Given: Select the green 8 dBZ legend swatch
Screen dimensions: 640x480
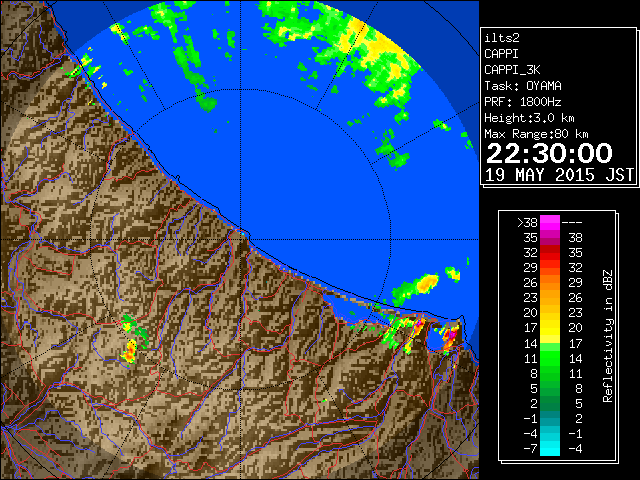Looking at the screenshot, I should (550, 373).
